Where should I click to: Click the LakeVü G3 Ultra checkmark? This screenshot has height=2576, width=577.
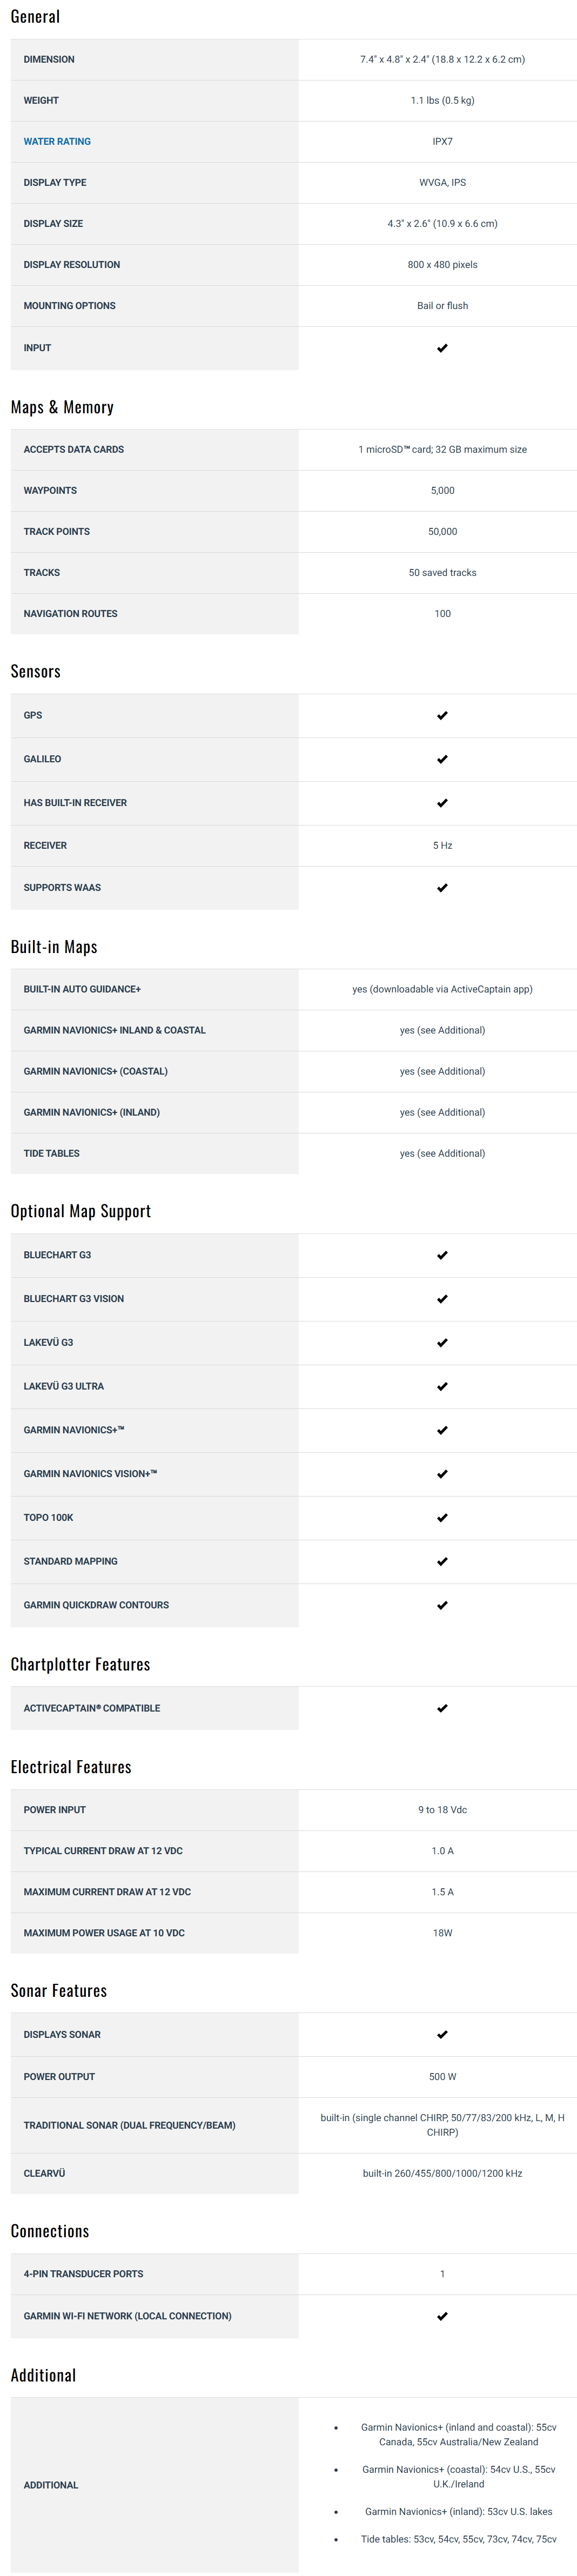[x=442, y=1387]
